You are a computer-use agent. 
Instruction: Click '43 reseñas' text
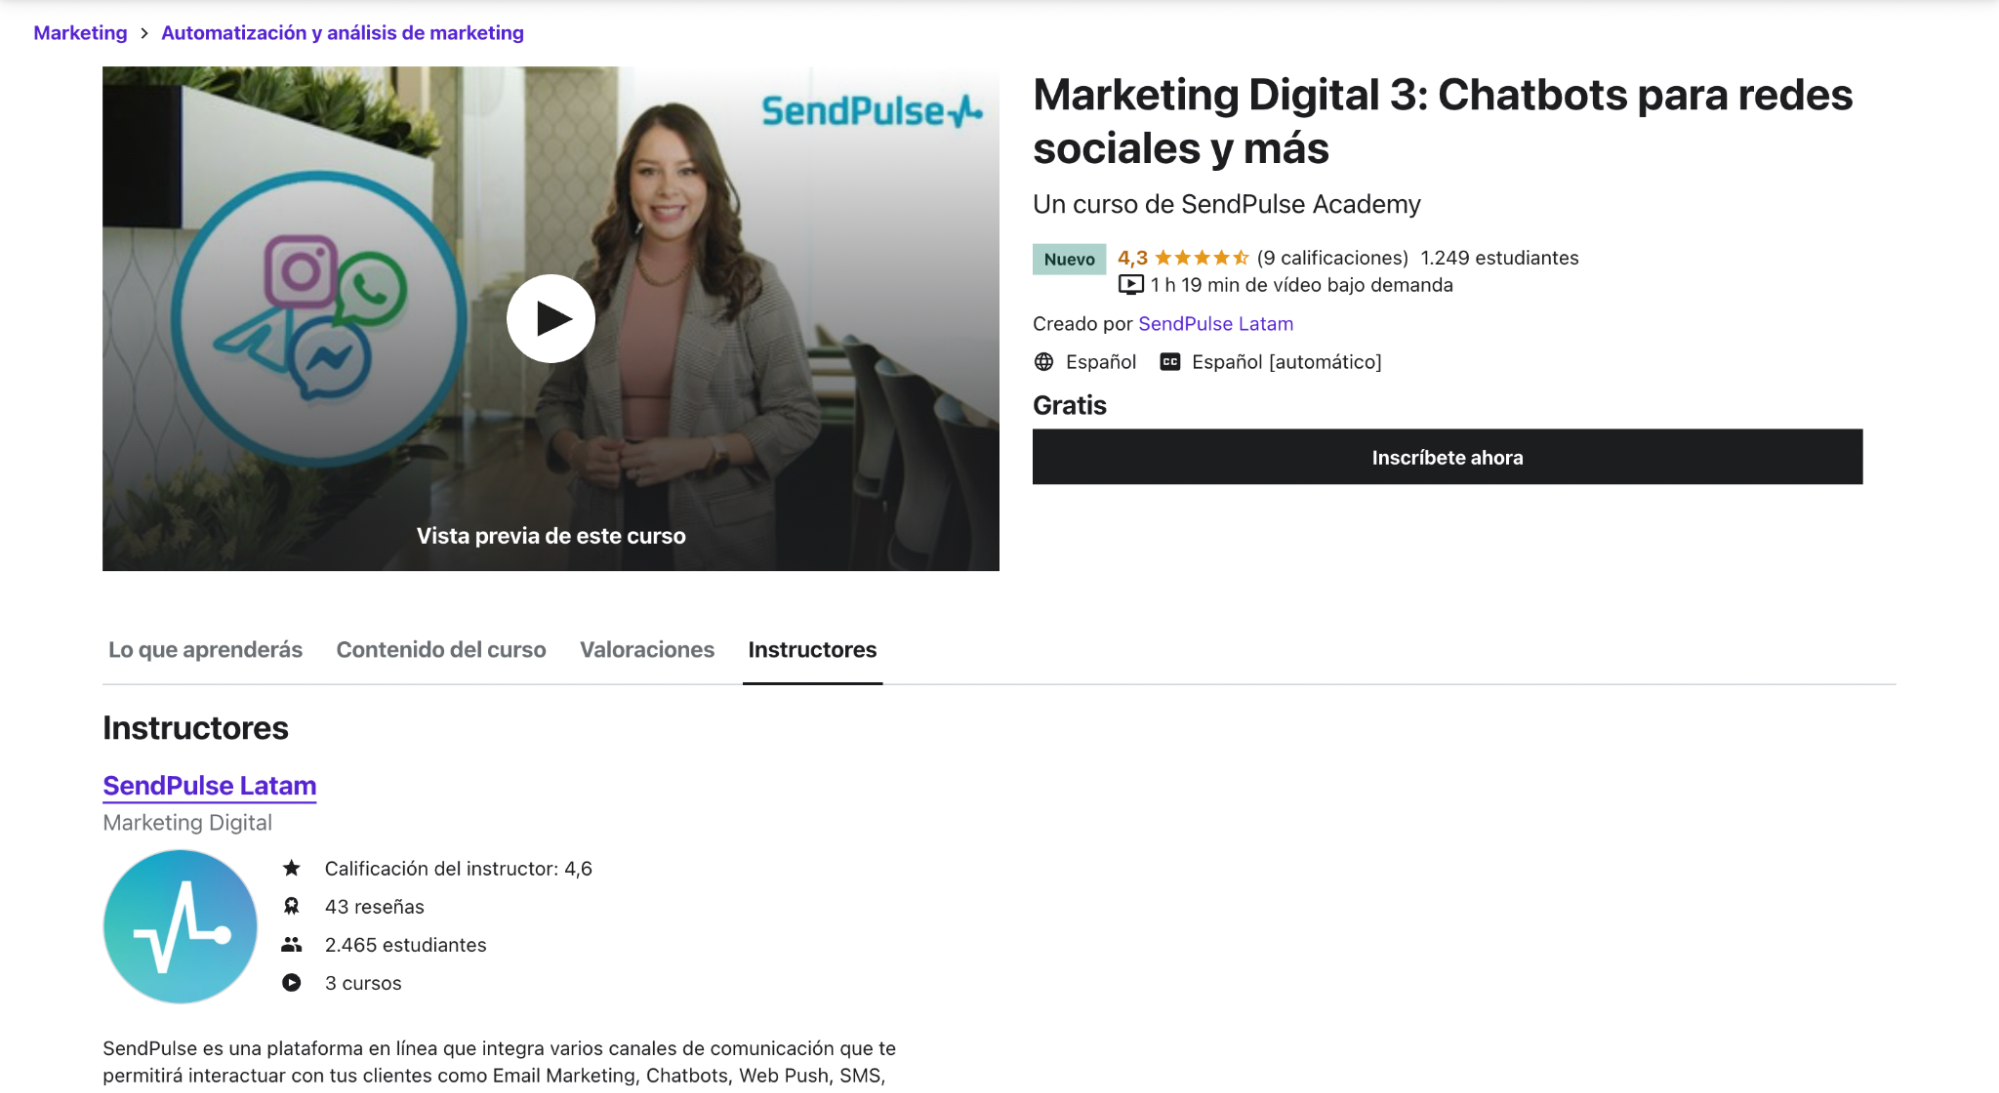coord(374,906)
